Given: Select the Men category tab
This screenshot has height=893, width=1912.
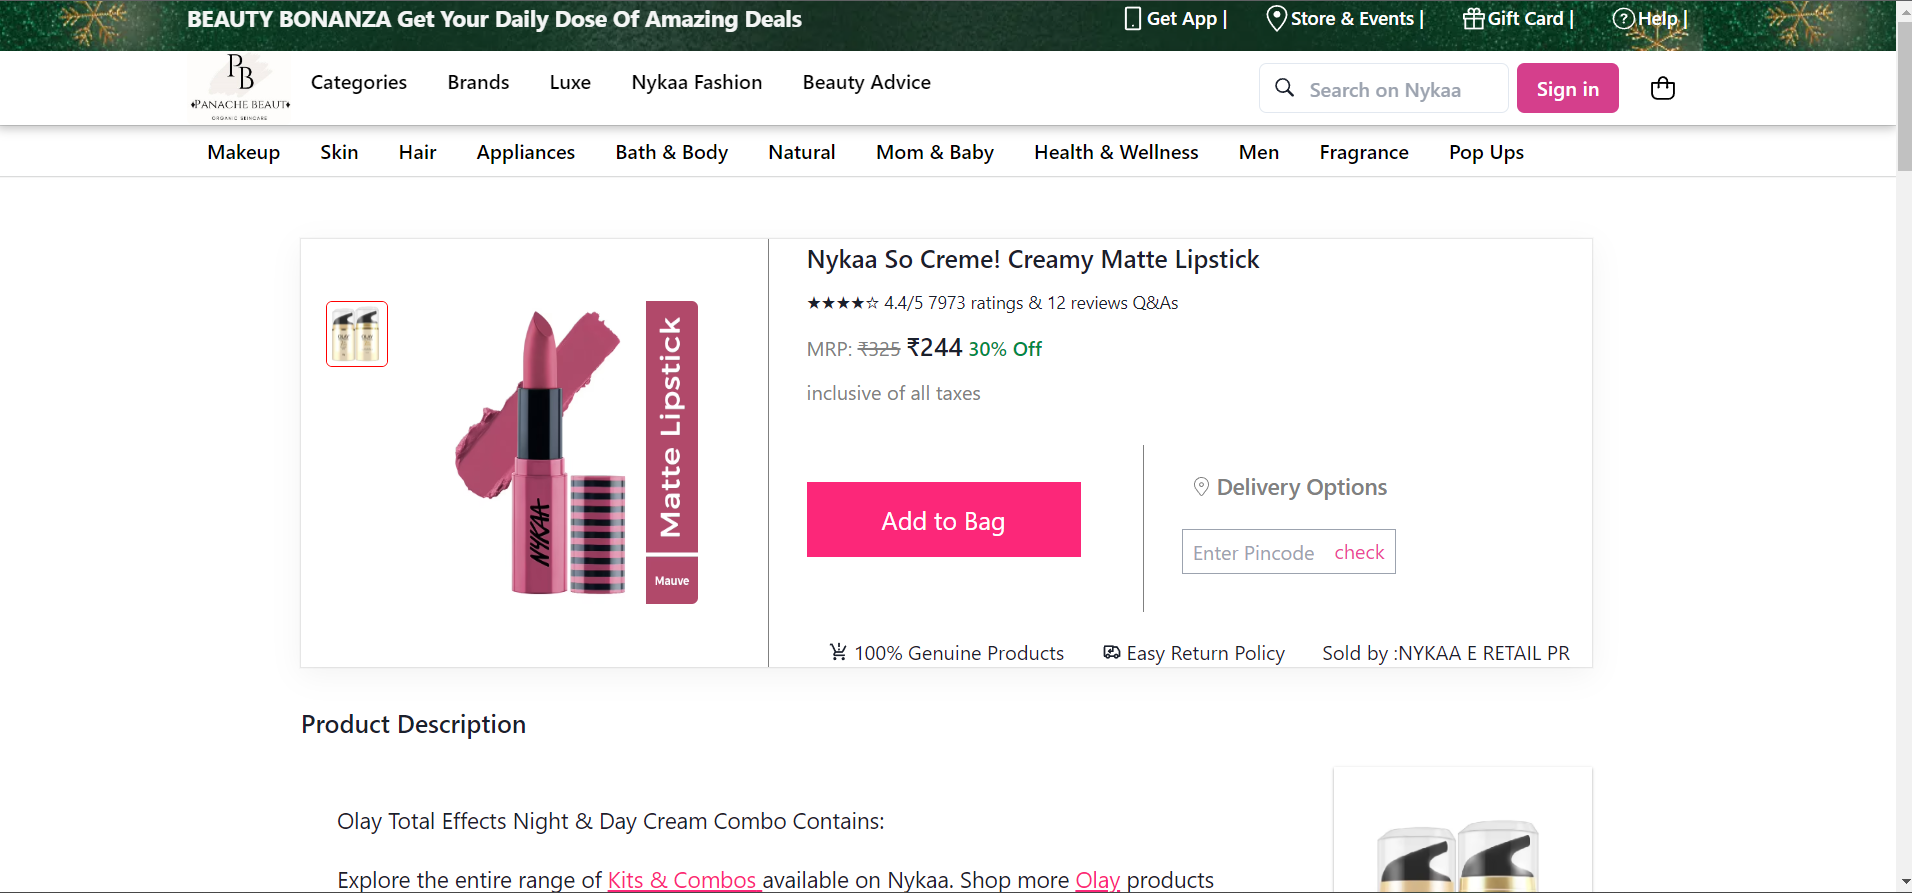Looking at the screenshot, I should (x=1259, y=152).
